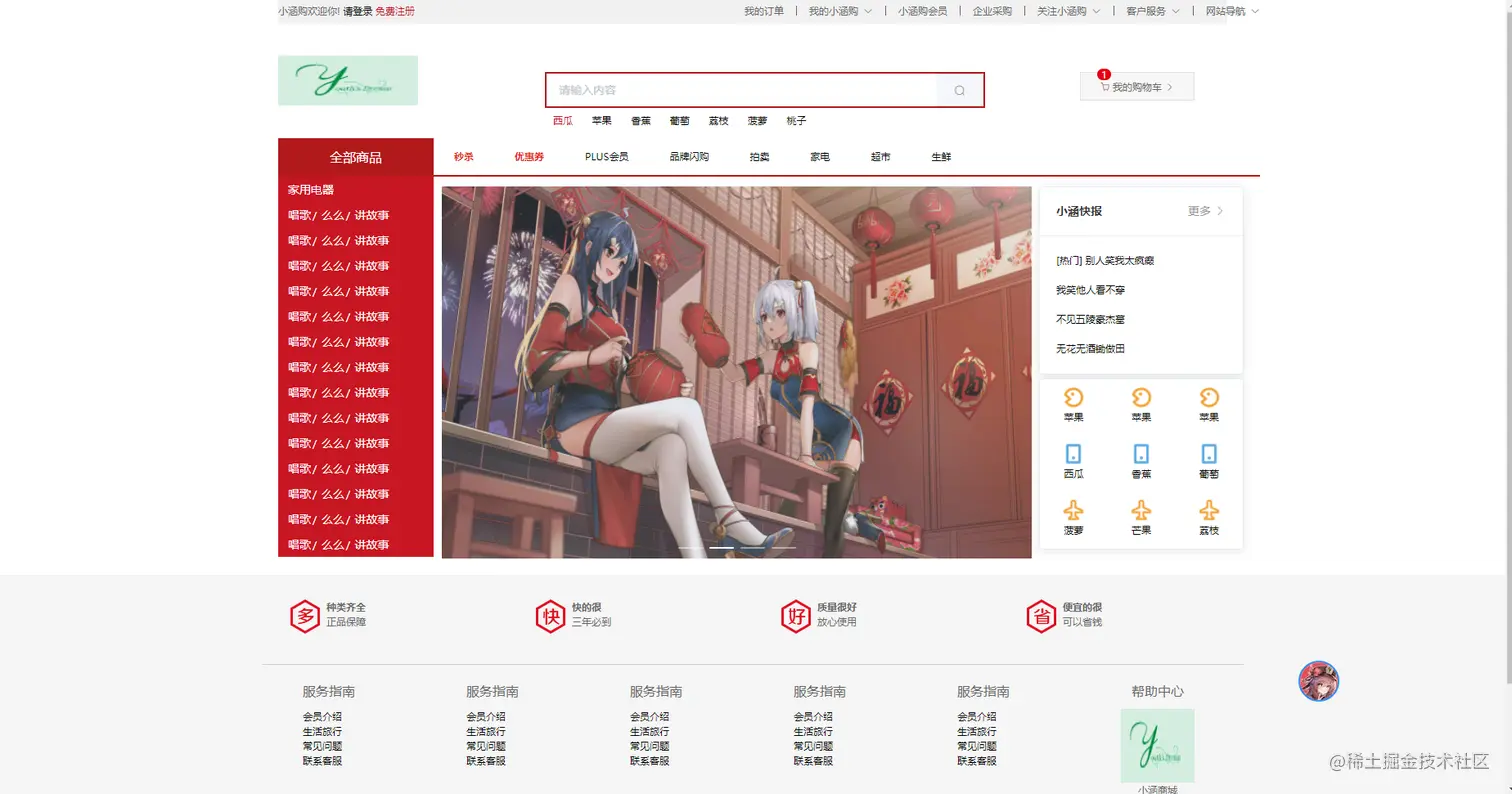The height and width of the screenshot is (794, 1512).
Task: Click hot word 菠萝 under search box
Action: pyautogui.click(x=758, y=121)
